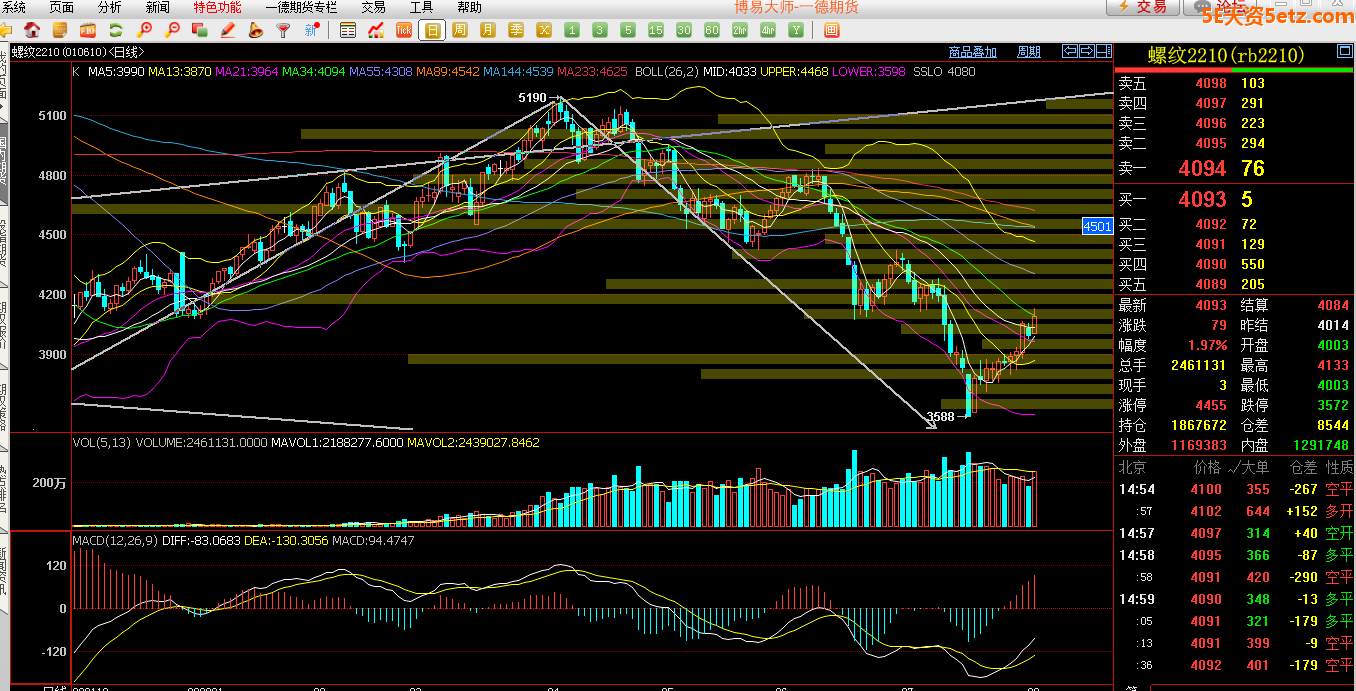Open the 分析 menu
This screenshot has width=1356, height=691.
click(110, 7)
